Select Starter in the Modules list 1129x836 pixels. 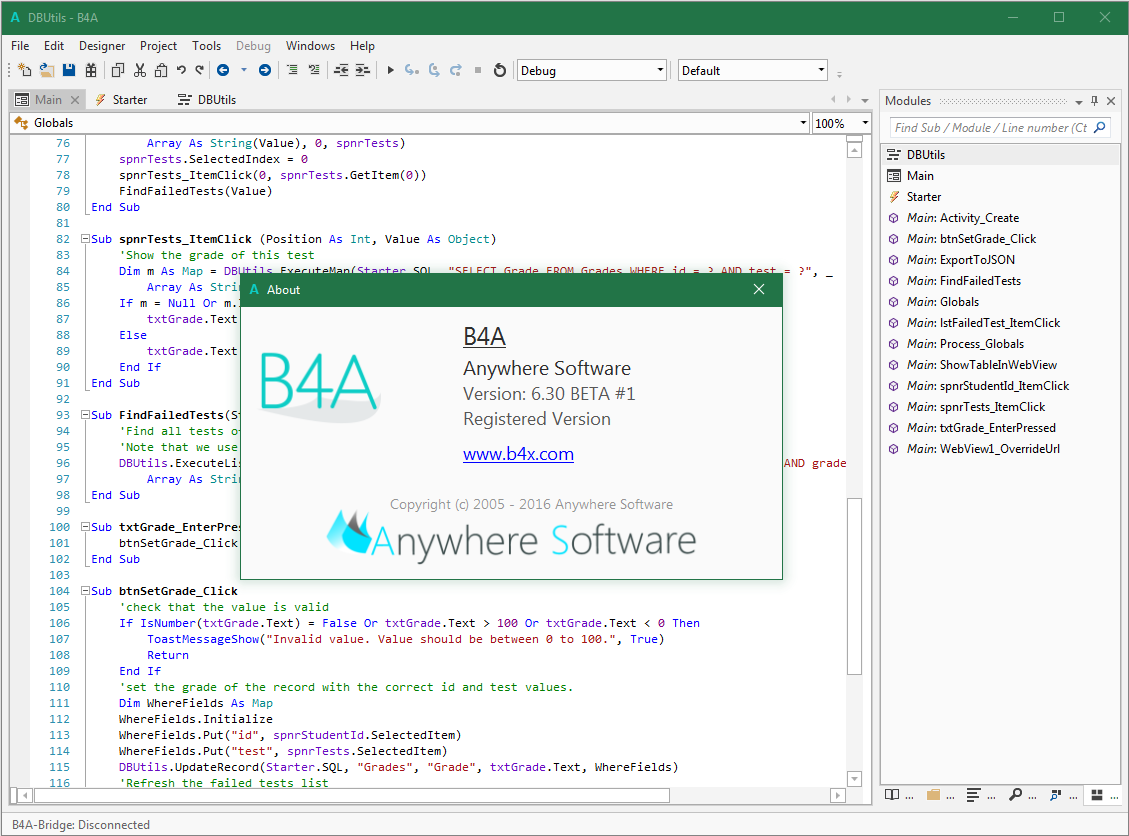coord(1000,197)
